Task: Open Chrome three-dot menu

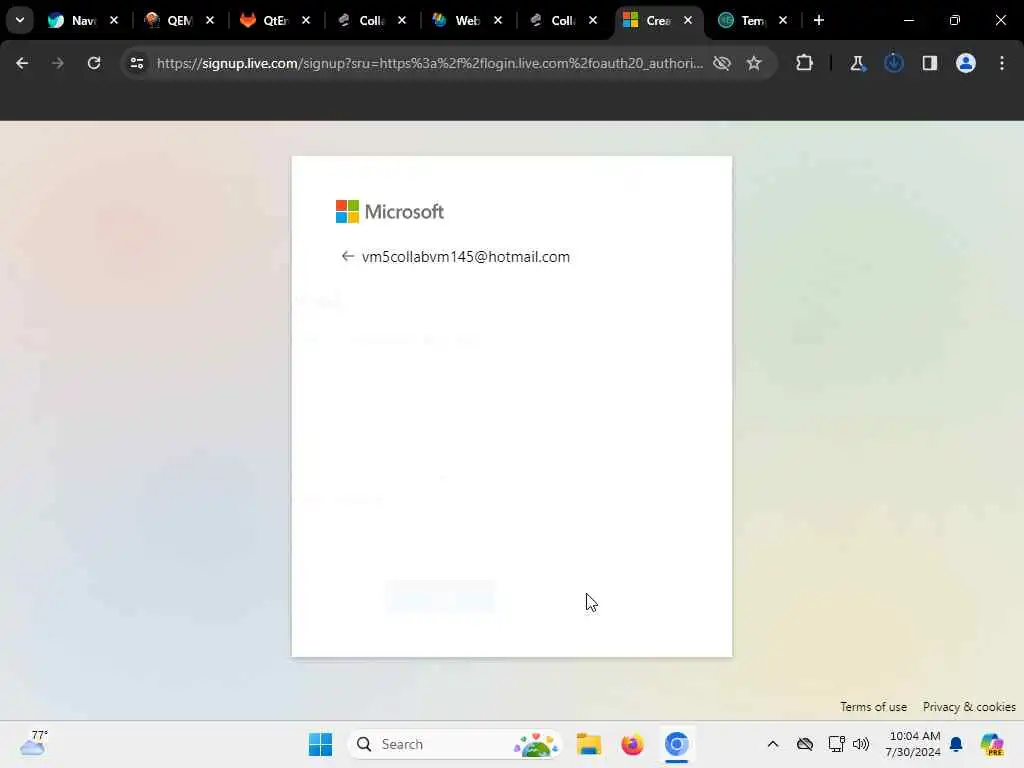Action: point(1002,63)
